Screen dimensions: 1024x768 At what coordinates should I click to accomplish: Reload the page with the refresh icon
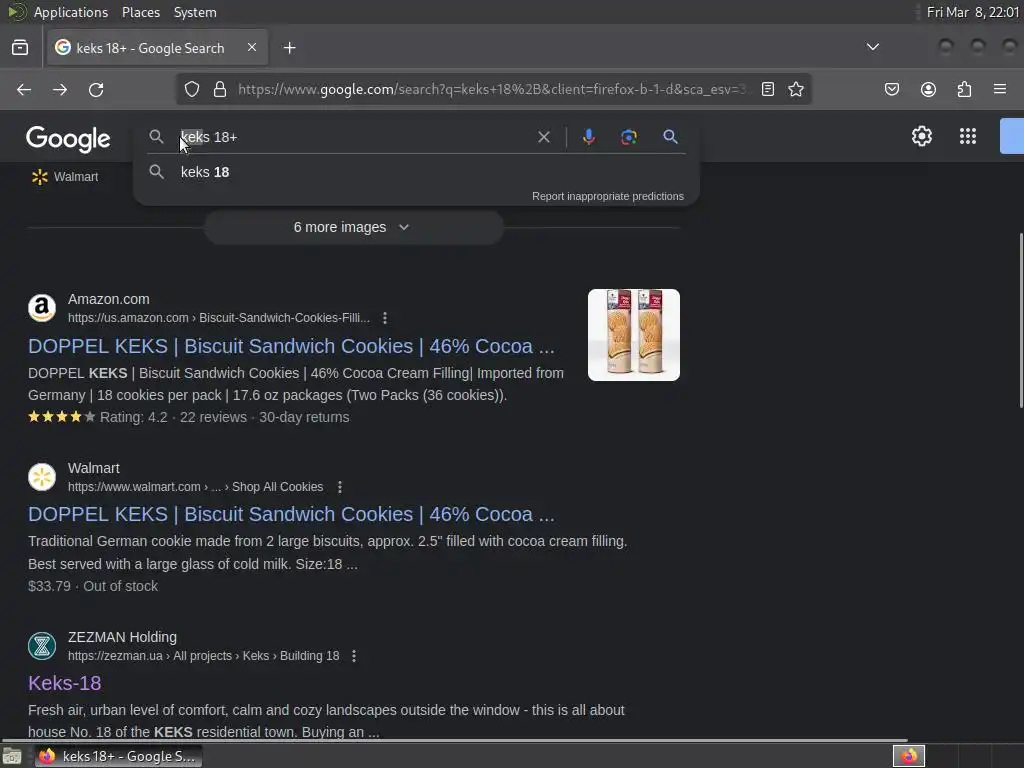96,89
